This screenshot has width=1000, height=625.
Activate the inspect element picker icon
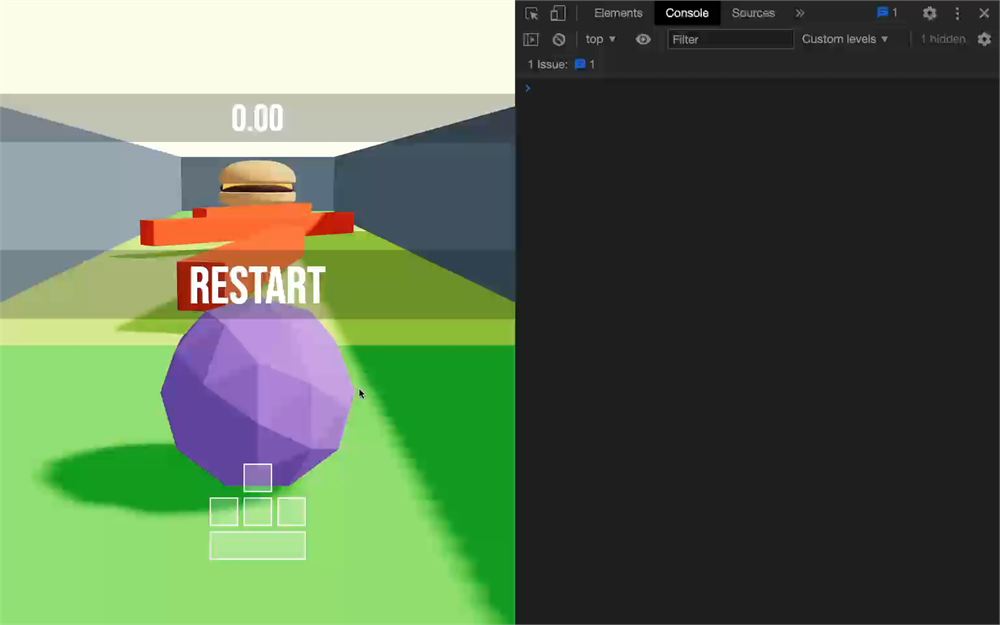(x=531, y=13)
